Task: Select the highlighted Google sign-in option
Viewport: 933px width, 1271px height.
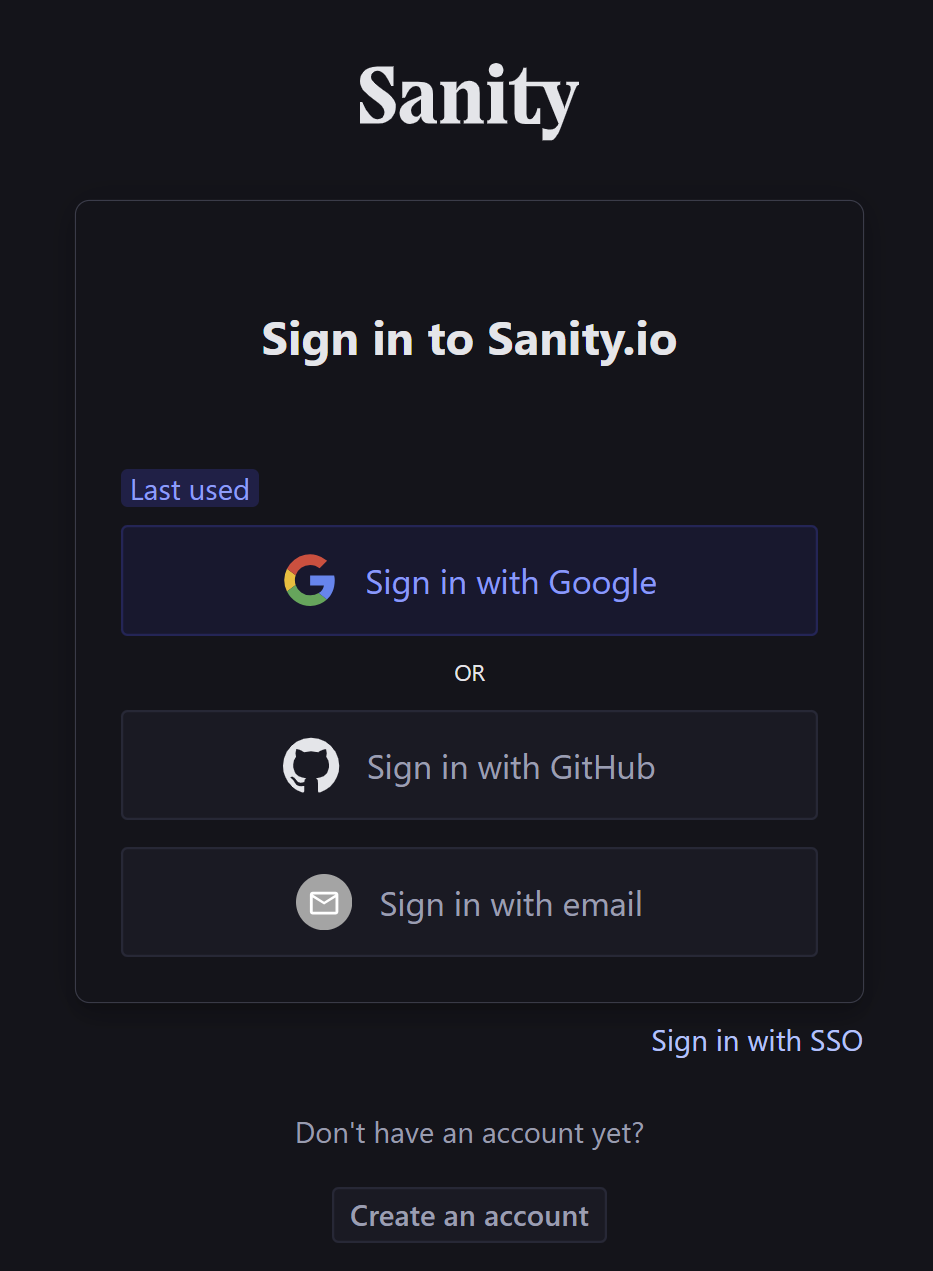Action: coord(469,580)
